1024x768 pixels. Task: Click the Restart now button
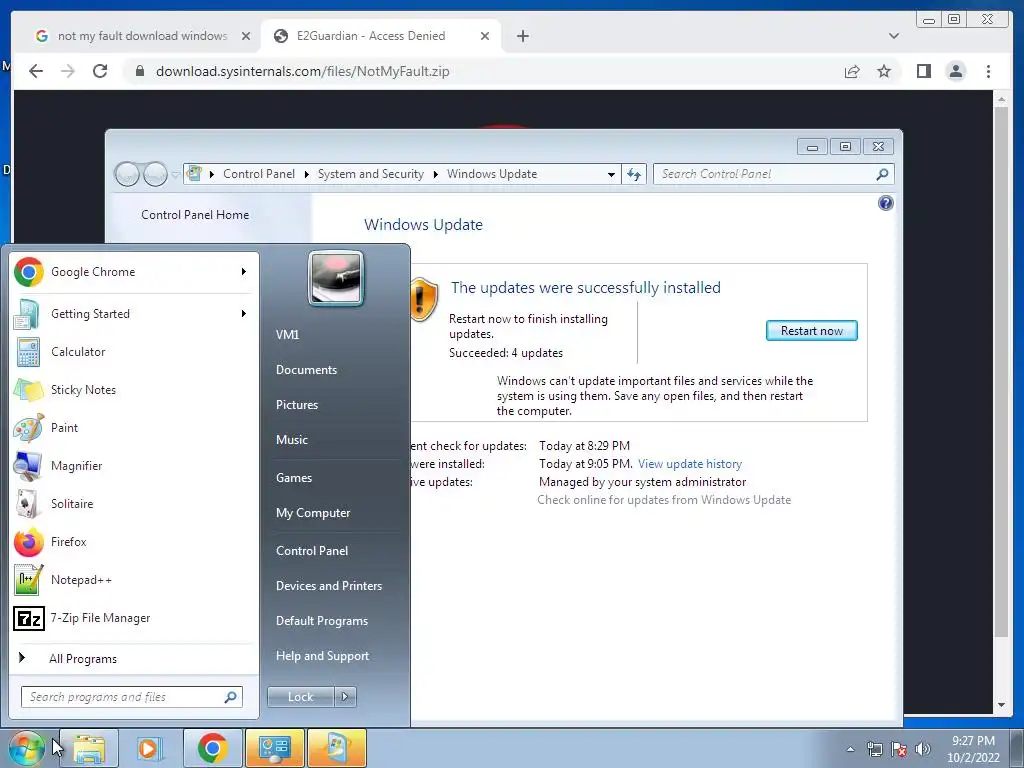pos(811,330)
